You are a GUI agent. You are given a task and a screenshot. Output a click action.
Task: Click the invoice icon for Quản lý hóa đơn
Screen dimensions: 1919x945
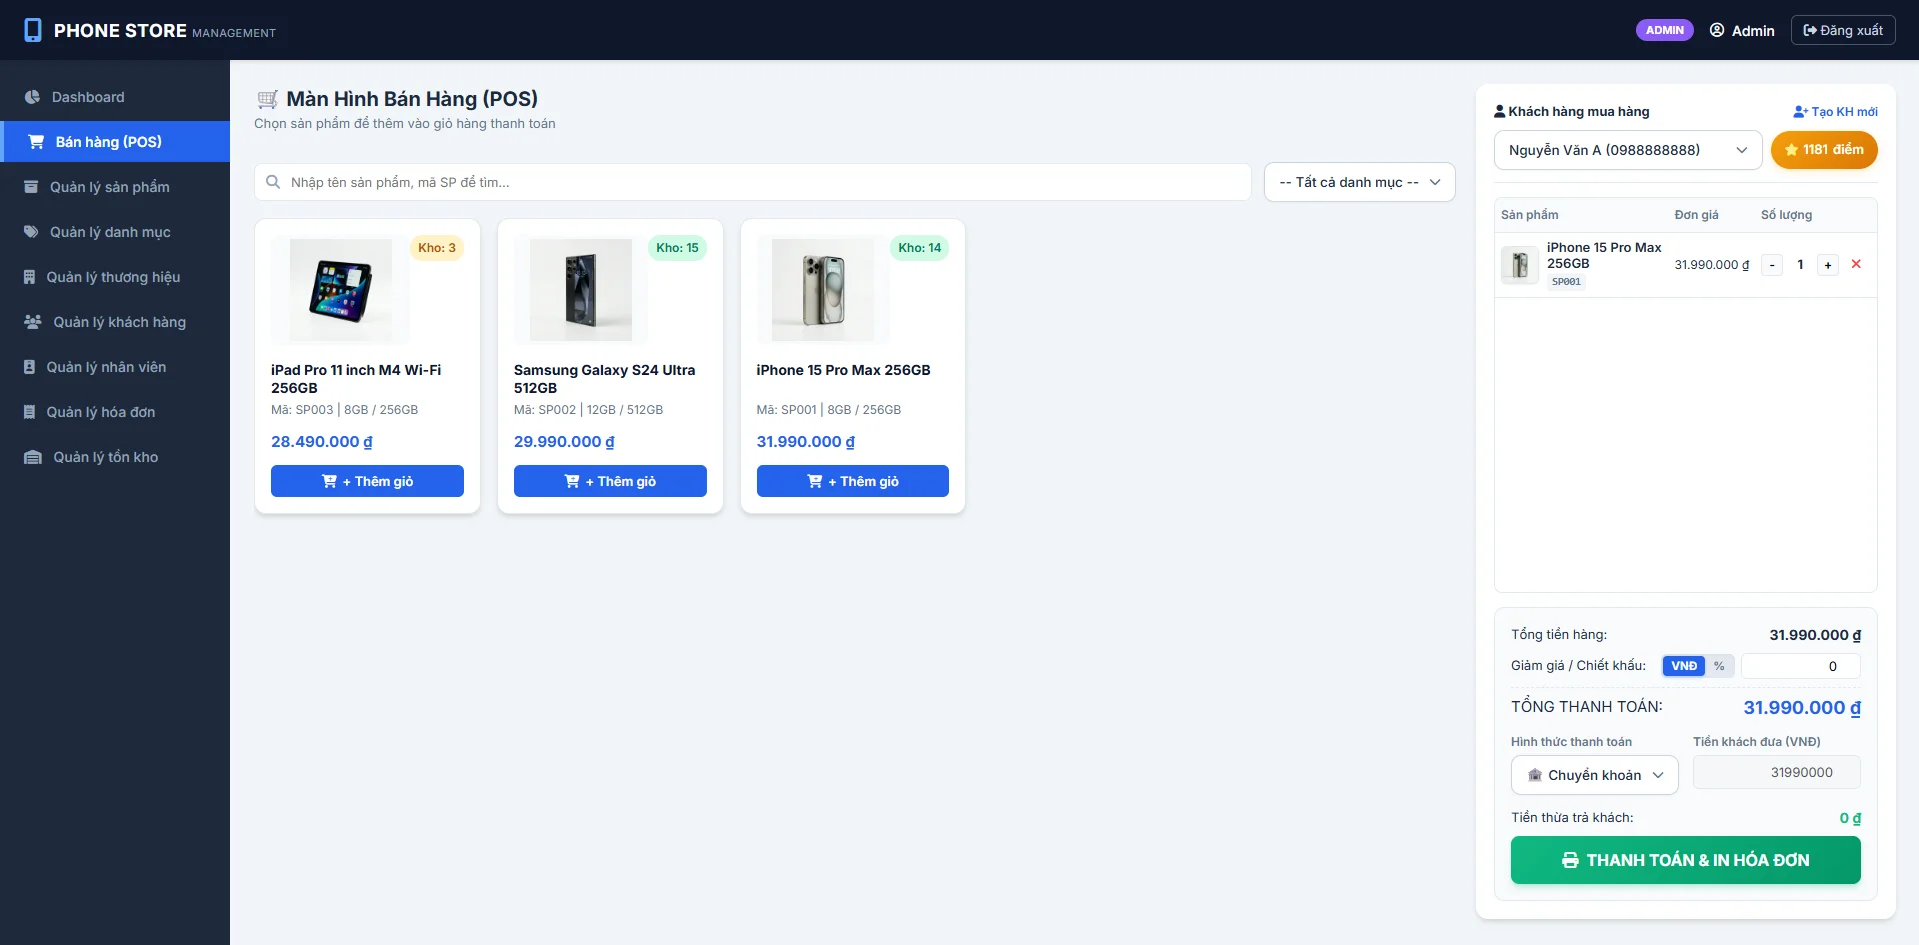coord(29,412)
